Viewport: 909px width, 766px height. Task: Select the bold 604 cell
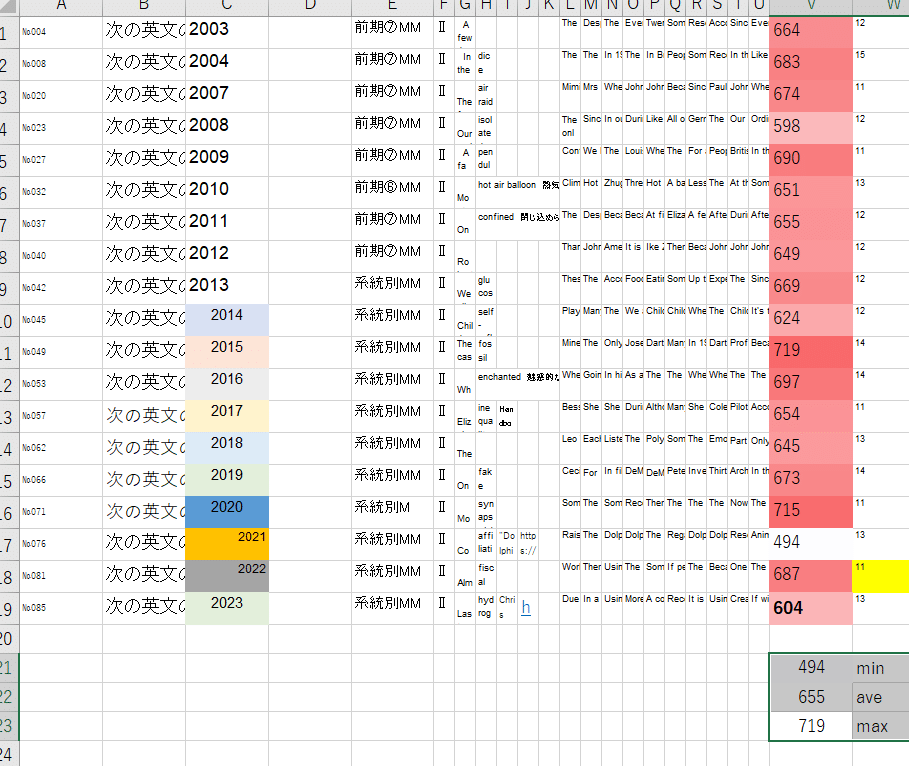click(x=810, y=608)
